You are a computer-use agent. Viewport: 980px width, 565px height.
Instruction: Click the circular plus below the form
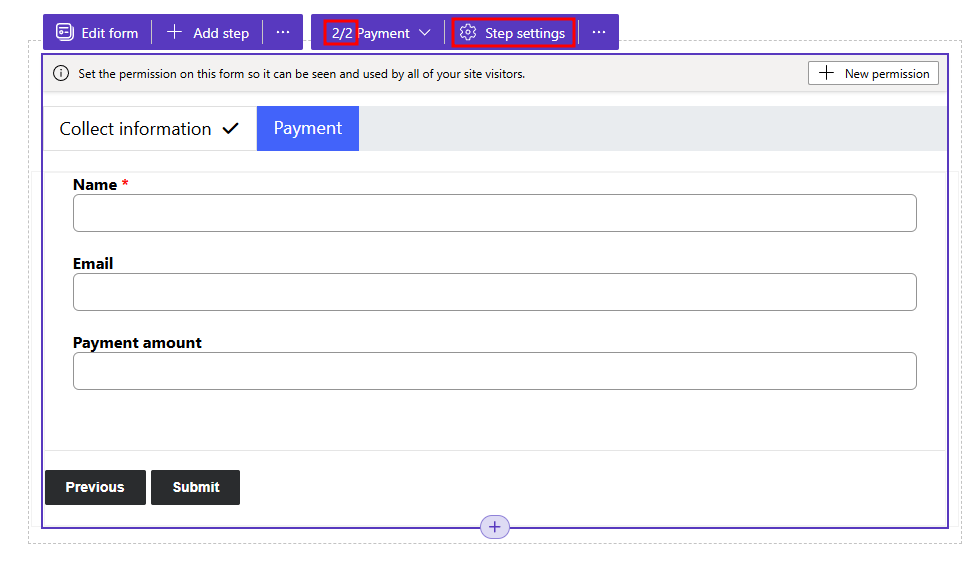(494, 527)
